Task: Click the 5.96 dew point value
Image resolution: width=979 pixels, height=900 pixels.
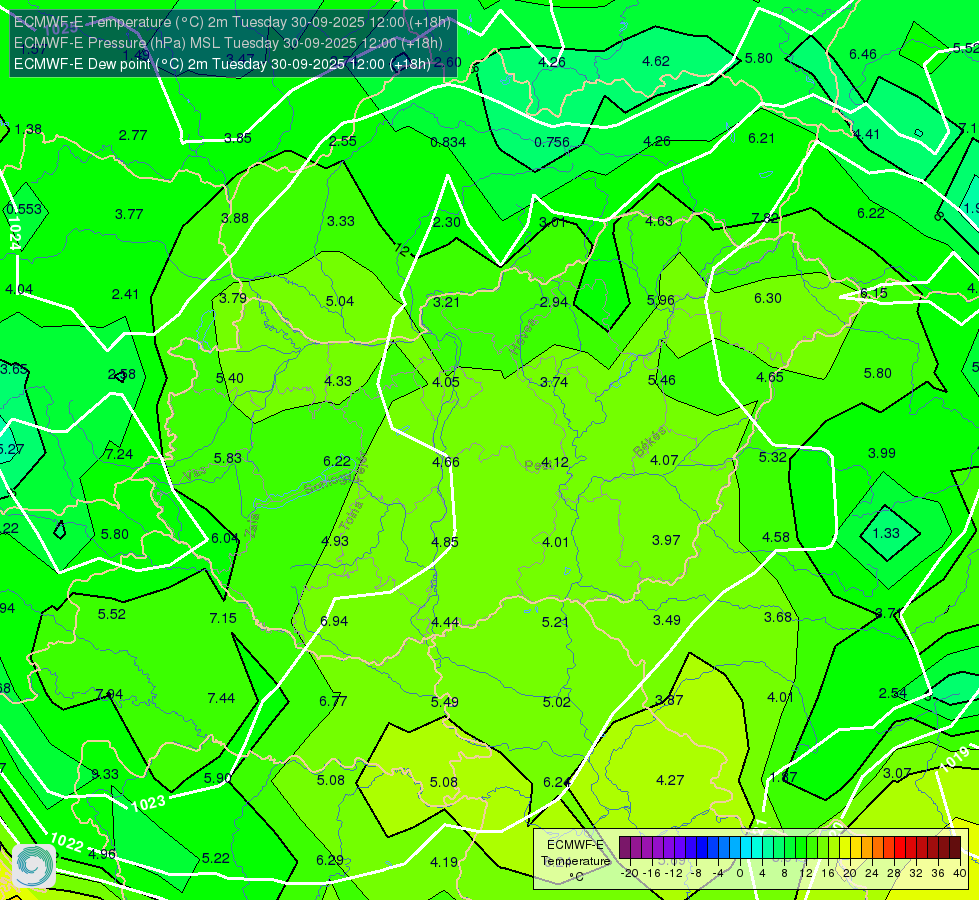Action: 661,300
